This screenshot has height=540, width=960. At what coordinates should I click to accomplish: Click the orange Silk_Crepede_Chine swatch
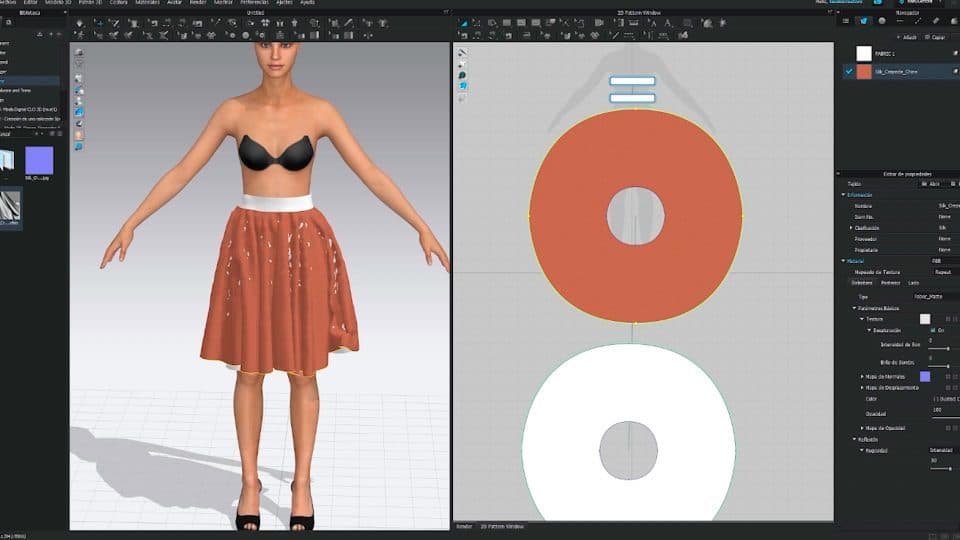point(864,72)
